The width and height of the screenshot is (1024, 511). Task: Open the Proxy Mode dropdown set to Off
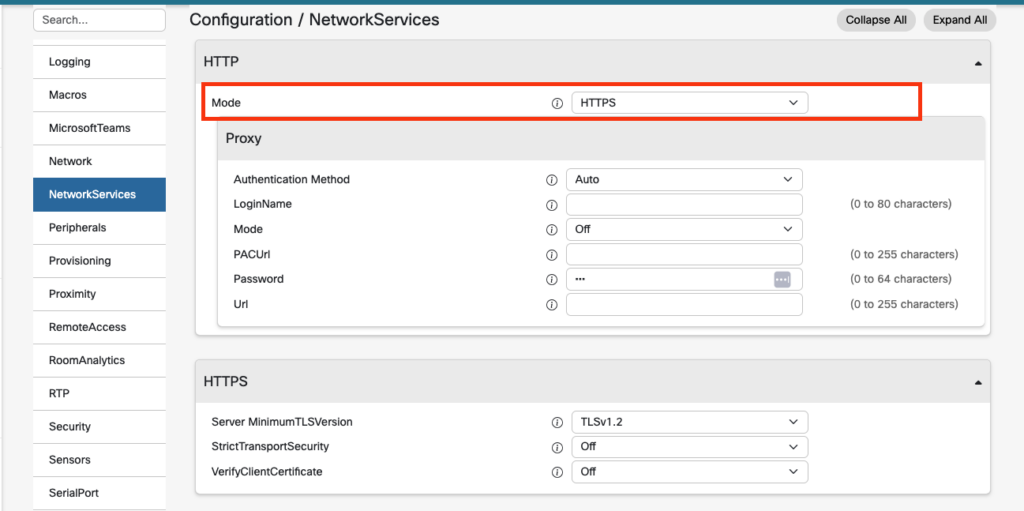click(x=684, y=229)
